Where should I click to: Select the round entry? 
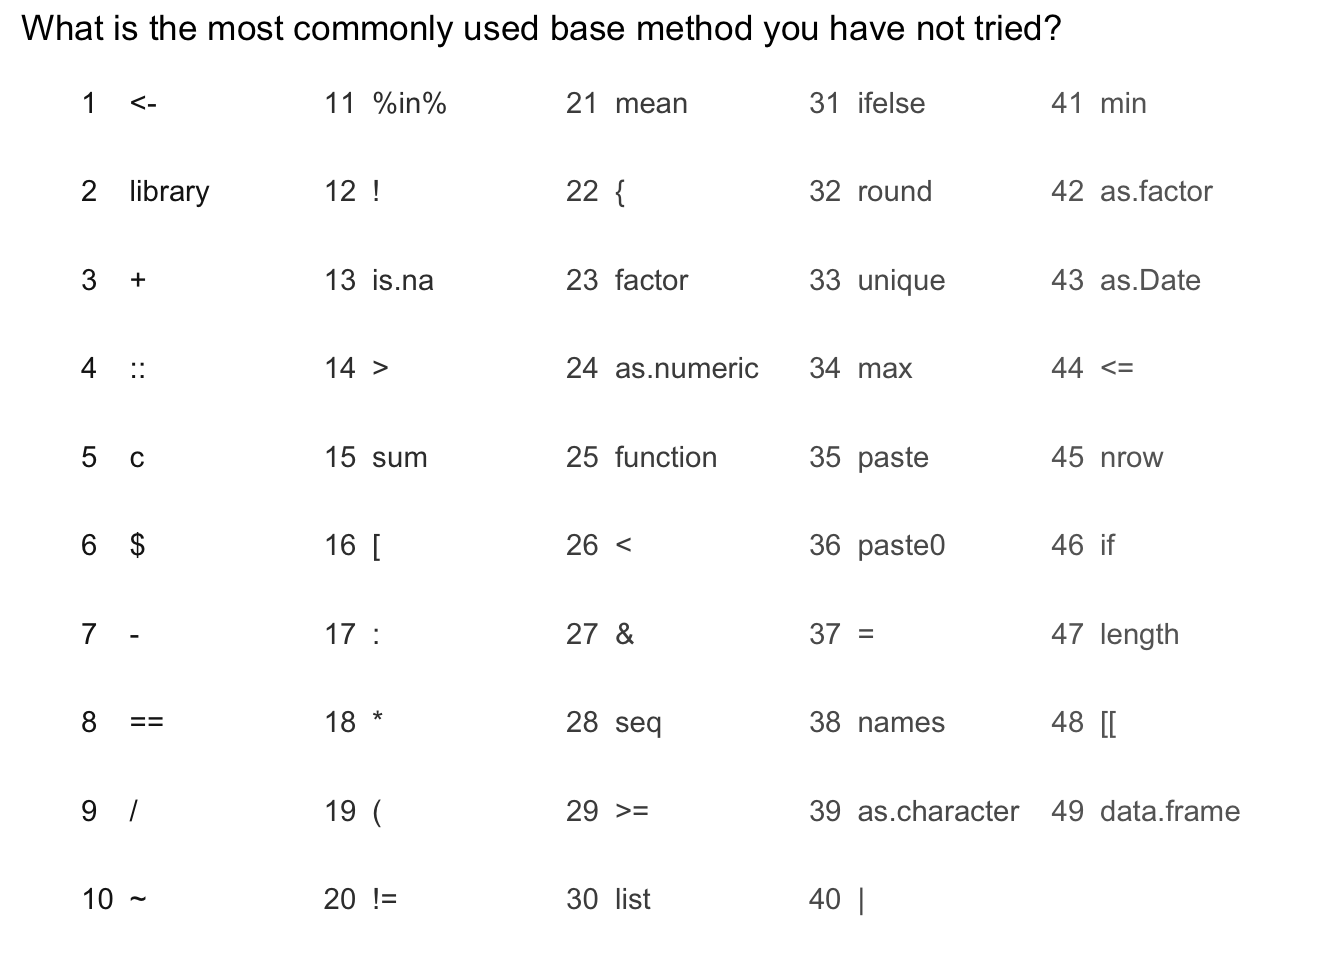[894, 191]
